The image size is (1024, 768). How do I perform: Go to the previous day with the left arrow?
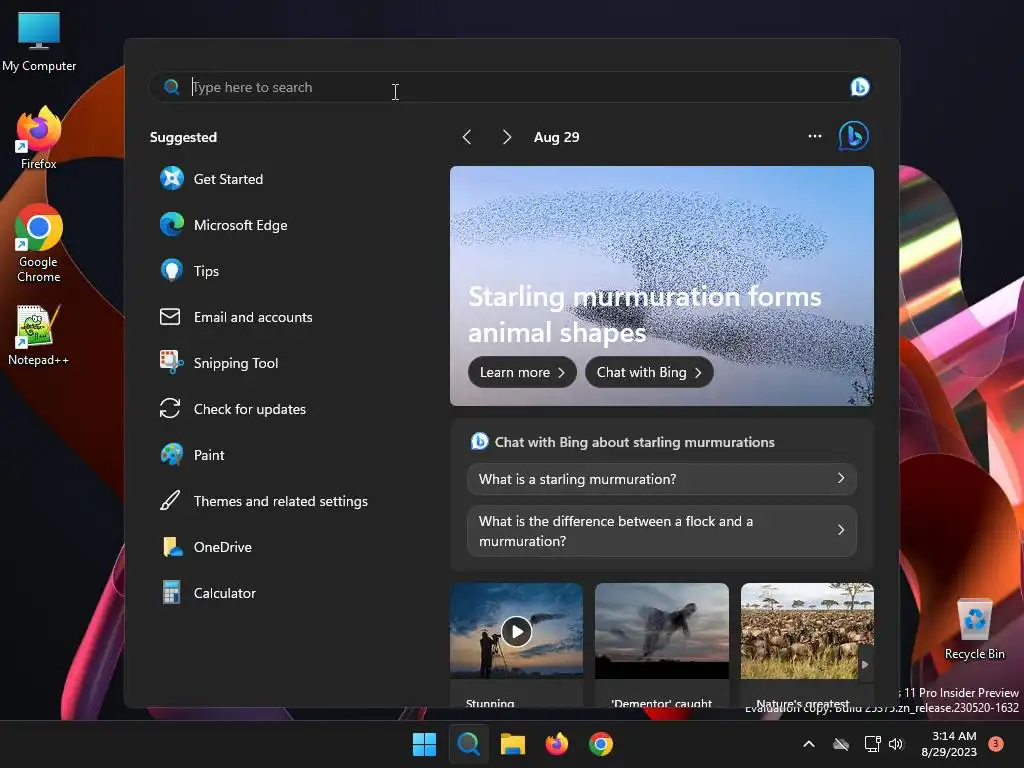pyautogui.click(x=467, y=137)
